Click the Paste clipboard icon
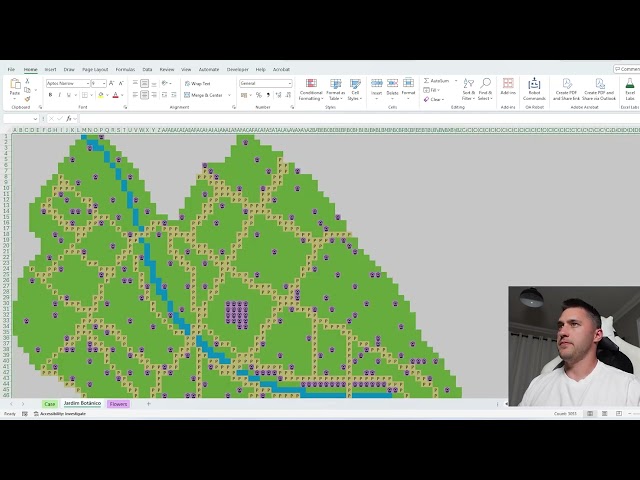The width and height of the screenshot is (640, 480). click(15, 84)
